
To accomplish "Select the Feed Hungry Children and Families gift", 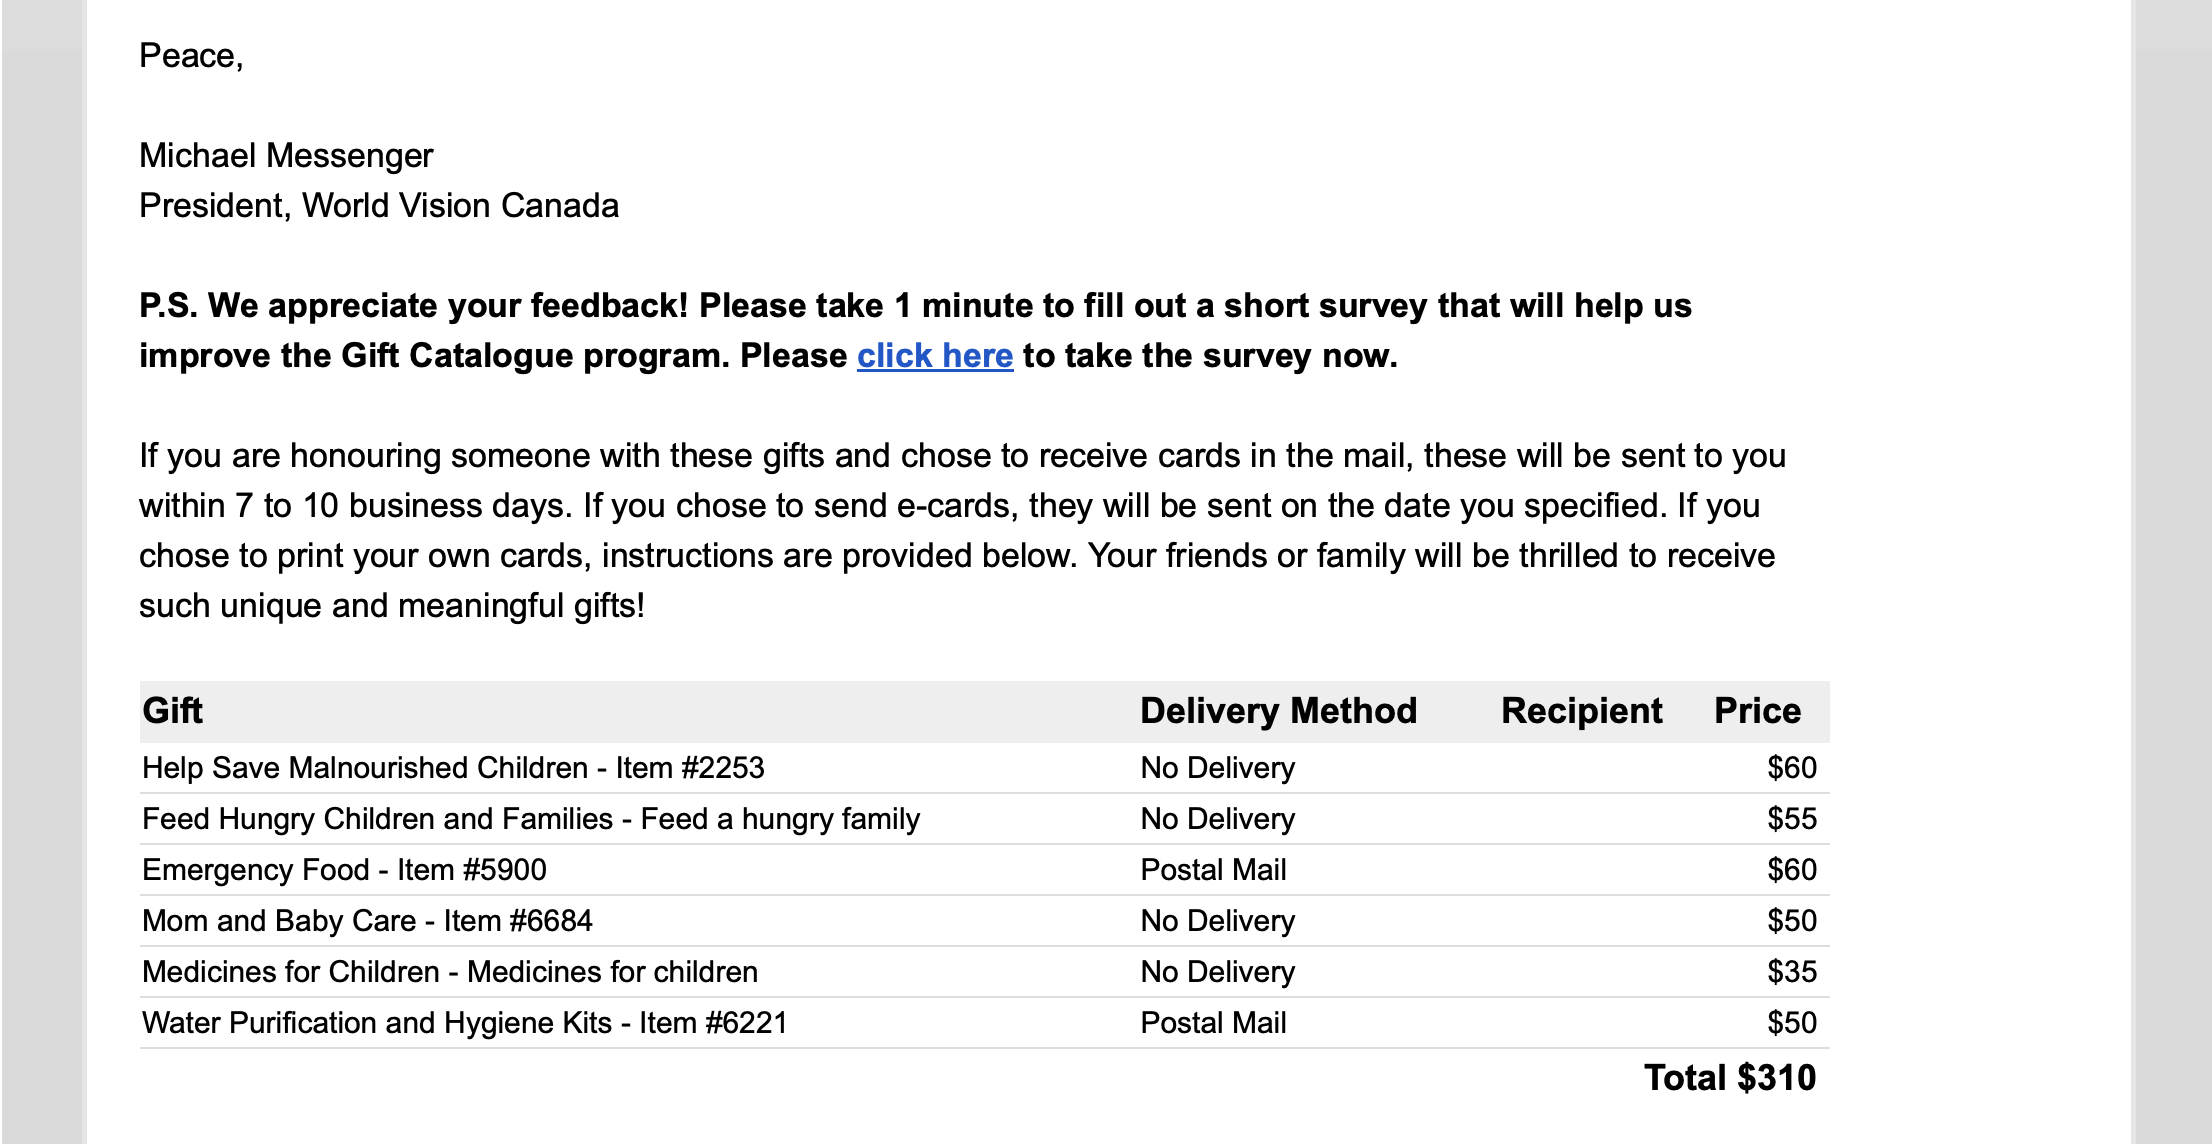I will (530, 819).
